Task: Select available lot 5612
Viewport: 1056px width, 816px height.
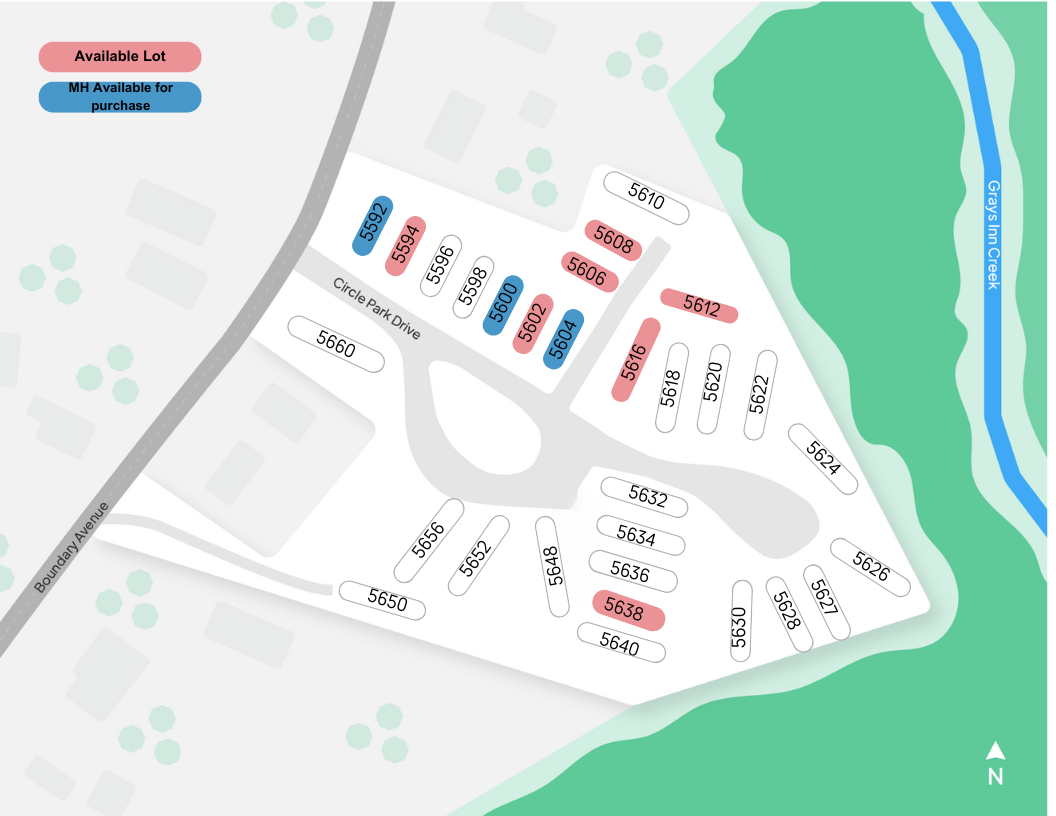Action: coord(699,306)
